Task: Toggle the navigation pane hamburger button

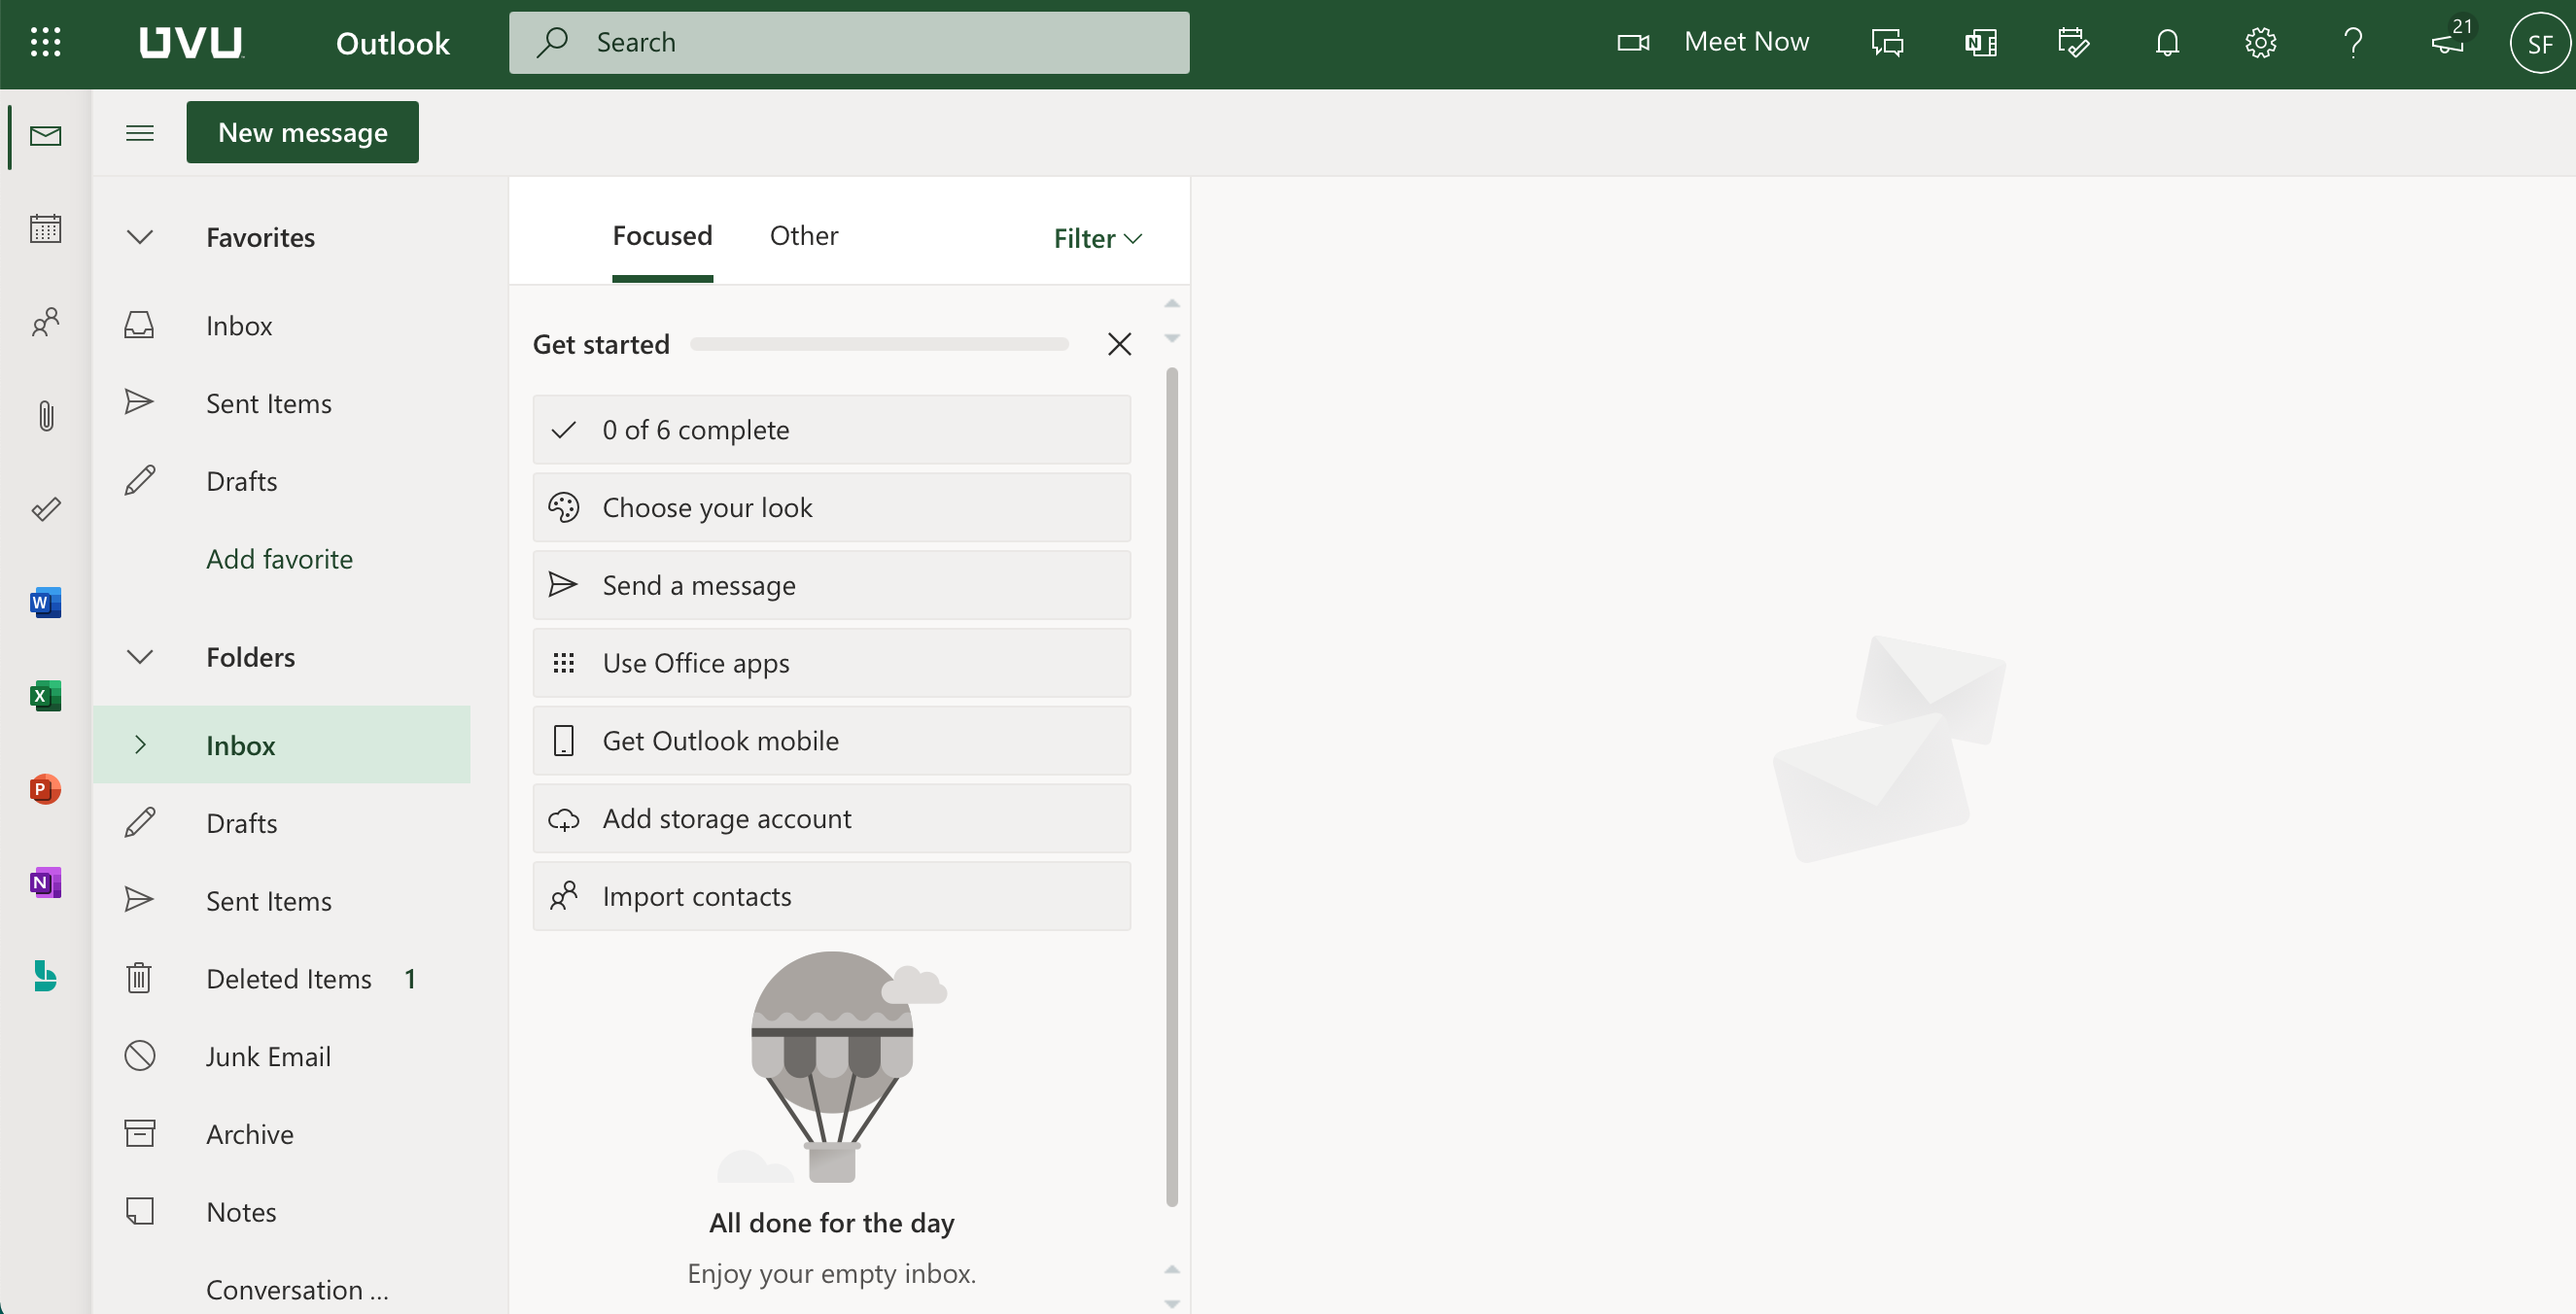Action: pos(140,132)
